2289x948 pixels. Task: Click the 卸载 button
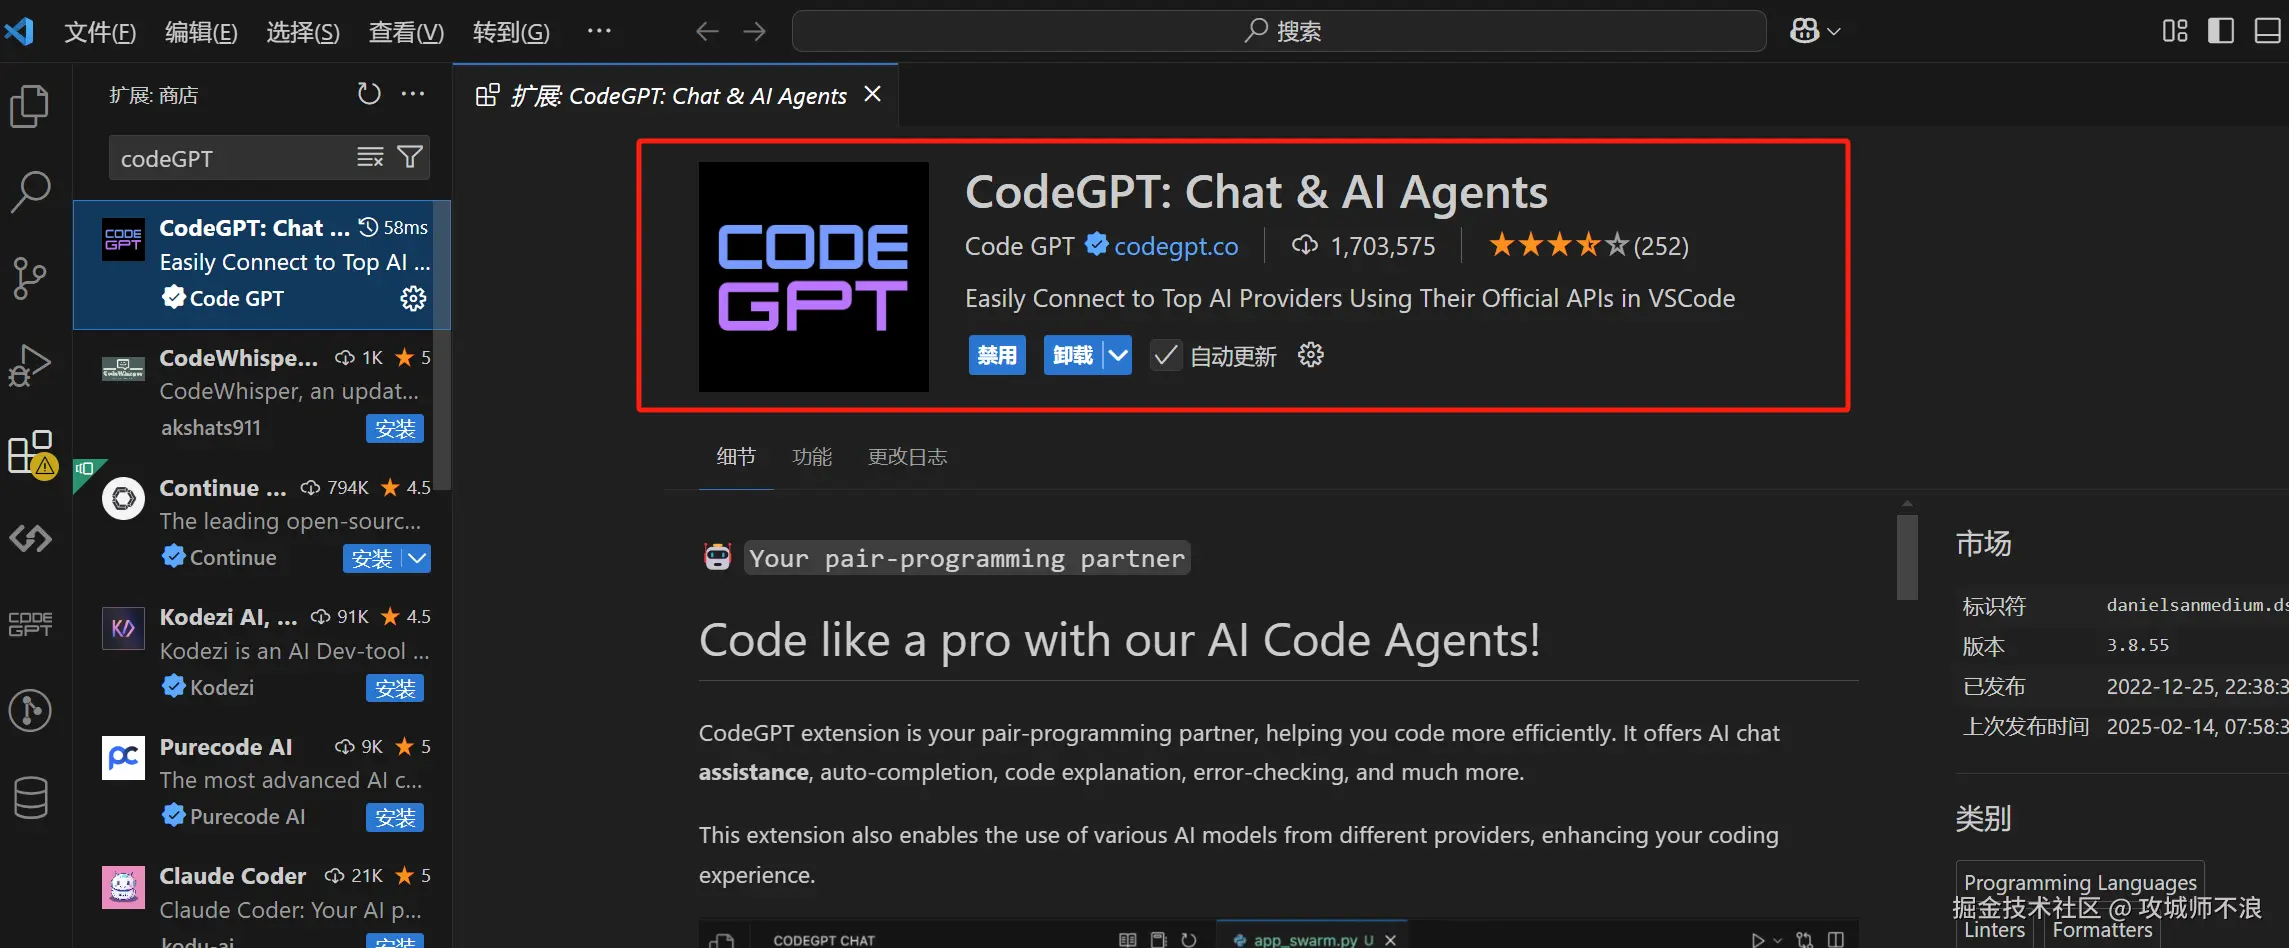[x=1073, y=355]
